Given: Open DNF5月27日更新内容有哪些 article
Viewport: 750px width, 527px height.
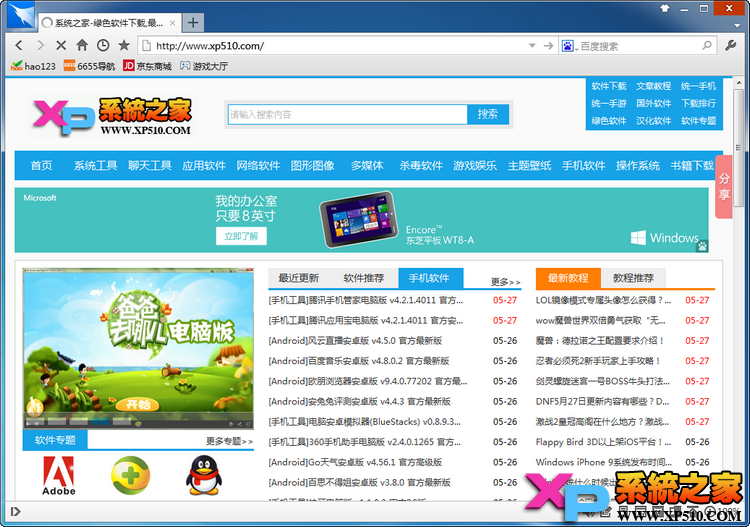Looking at the screenshot, I should click(602, 402).
